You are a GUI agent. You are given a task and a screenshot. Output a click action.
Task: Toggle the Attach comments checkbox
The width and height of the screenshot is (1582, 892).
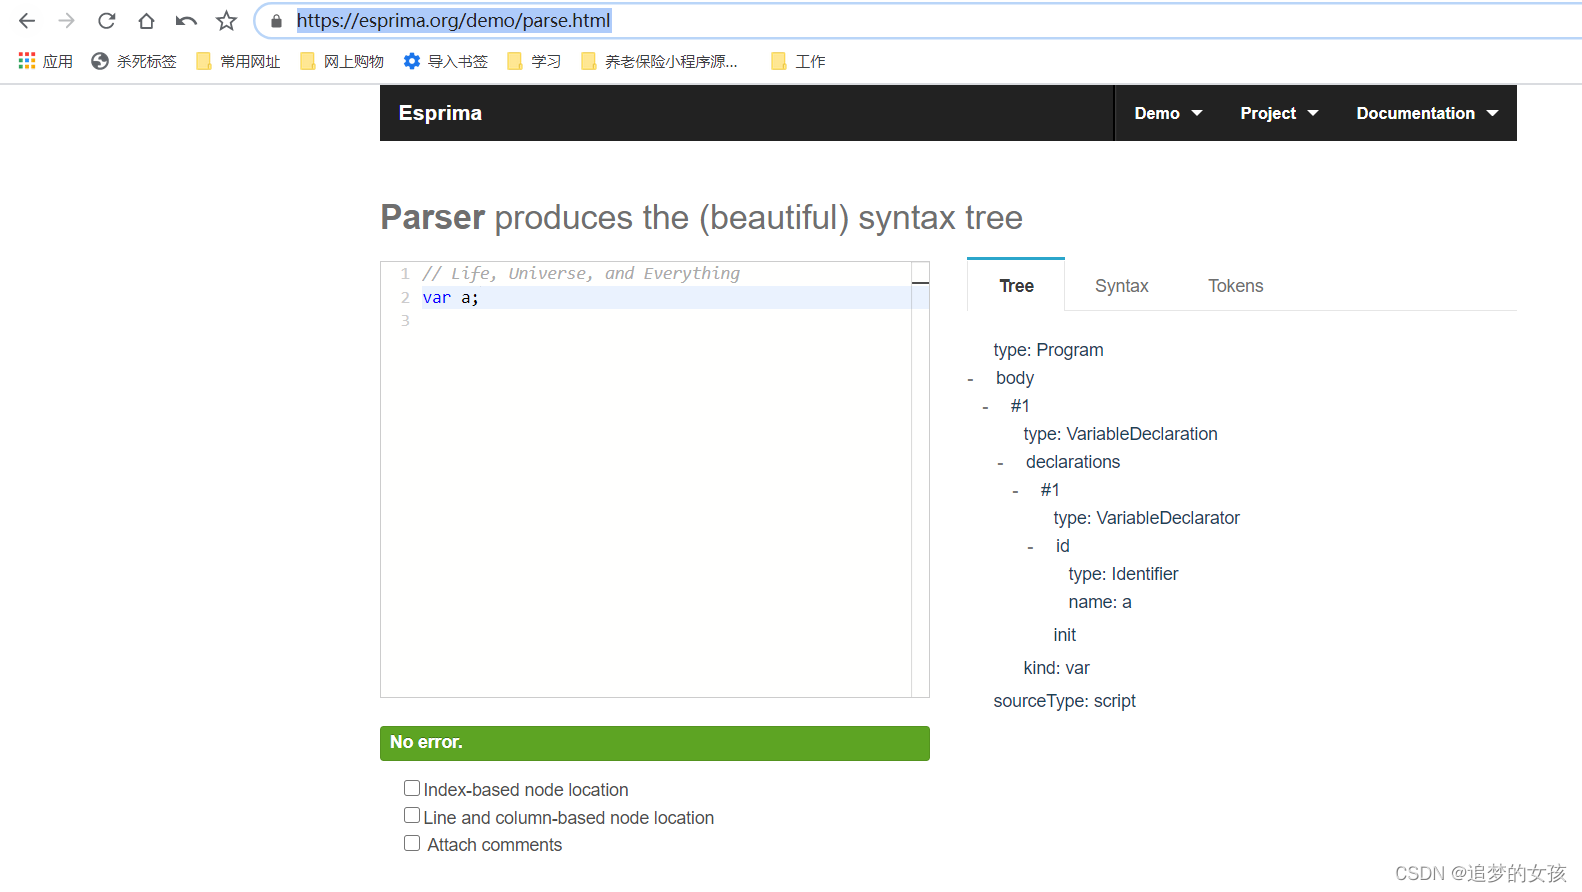coord(411,843)
